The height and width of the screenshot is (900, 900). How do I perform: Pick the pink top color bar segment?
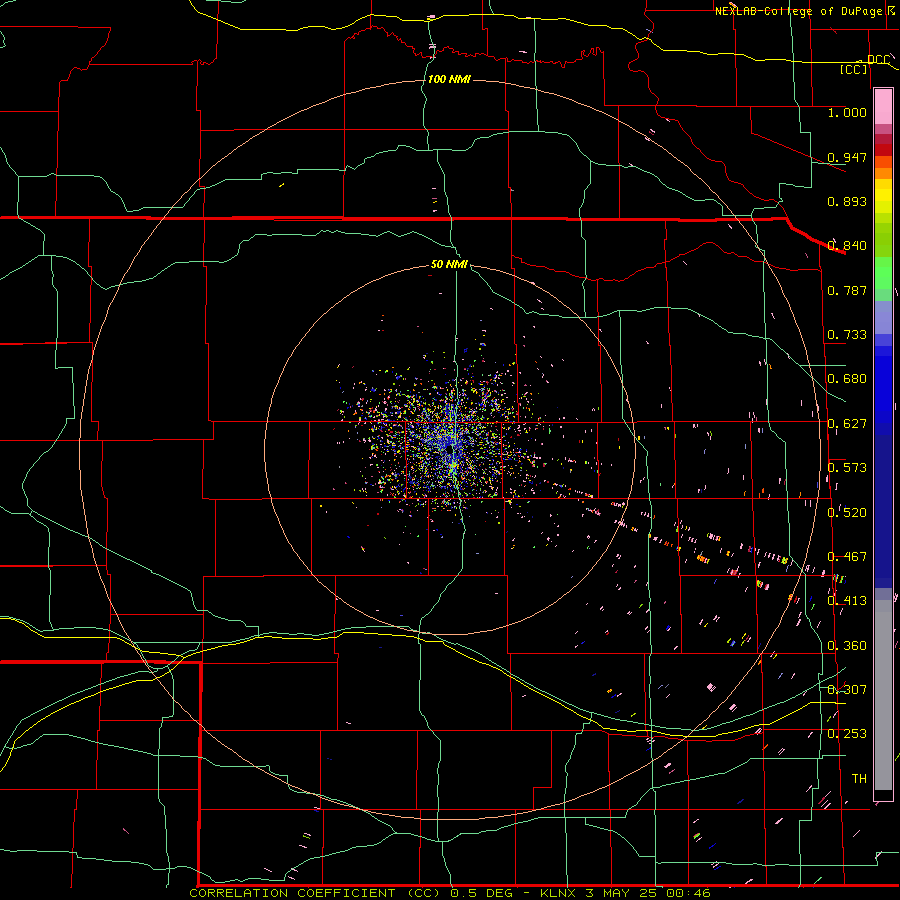pos(883,107)
